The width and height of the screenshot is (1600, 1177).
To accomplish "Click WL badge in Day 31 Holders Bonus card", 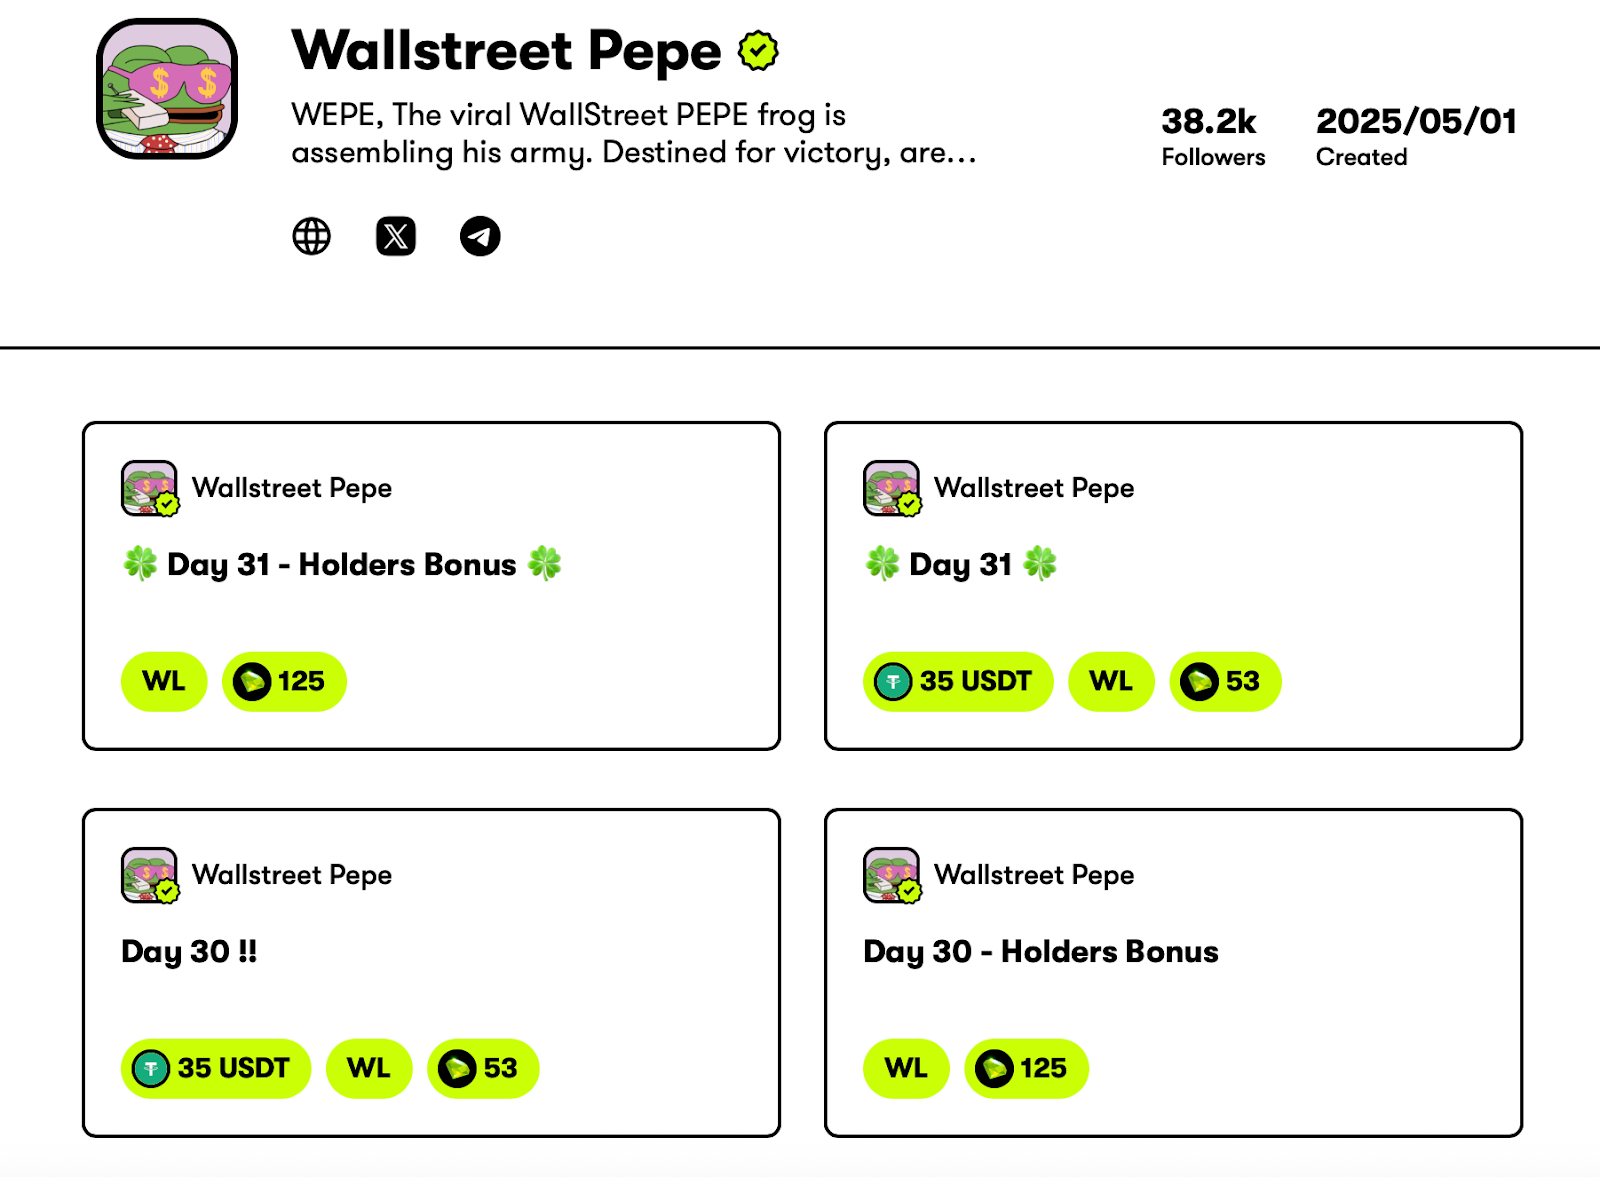I will (x=164, y=682).
